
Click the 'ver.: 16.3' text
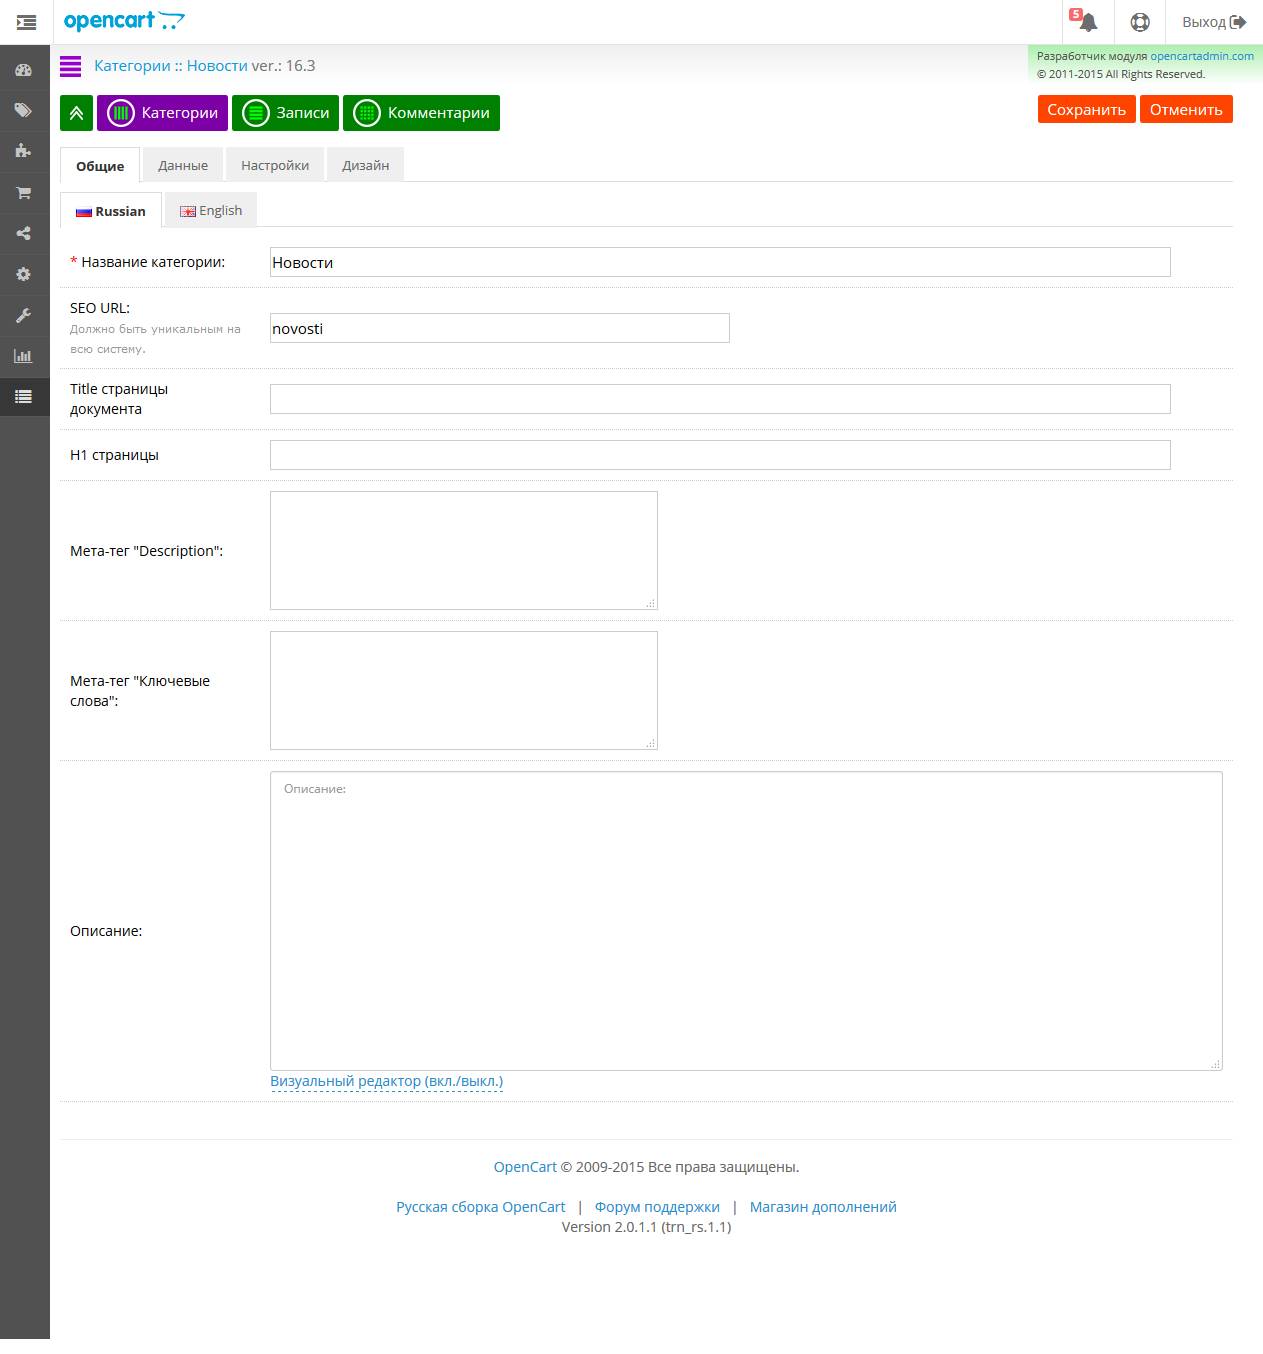coord(284,66)
